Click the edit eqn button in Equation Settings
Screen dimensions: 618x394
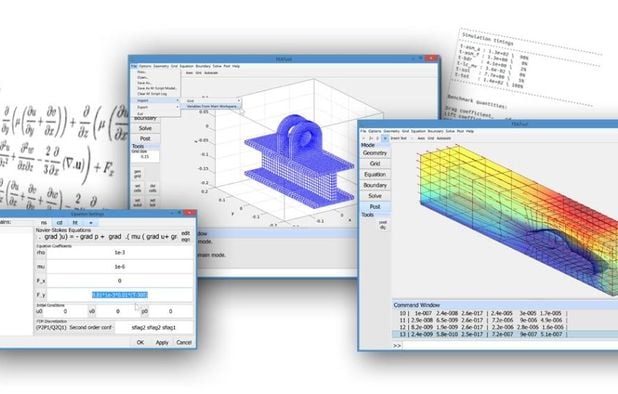(186, 236)
